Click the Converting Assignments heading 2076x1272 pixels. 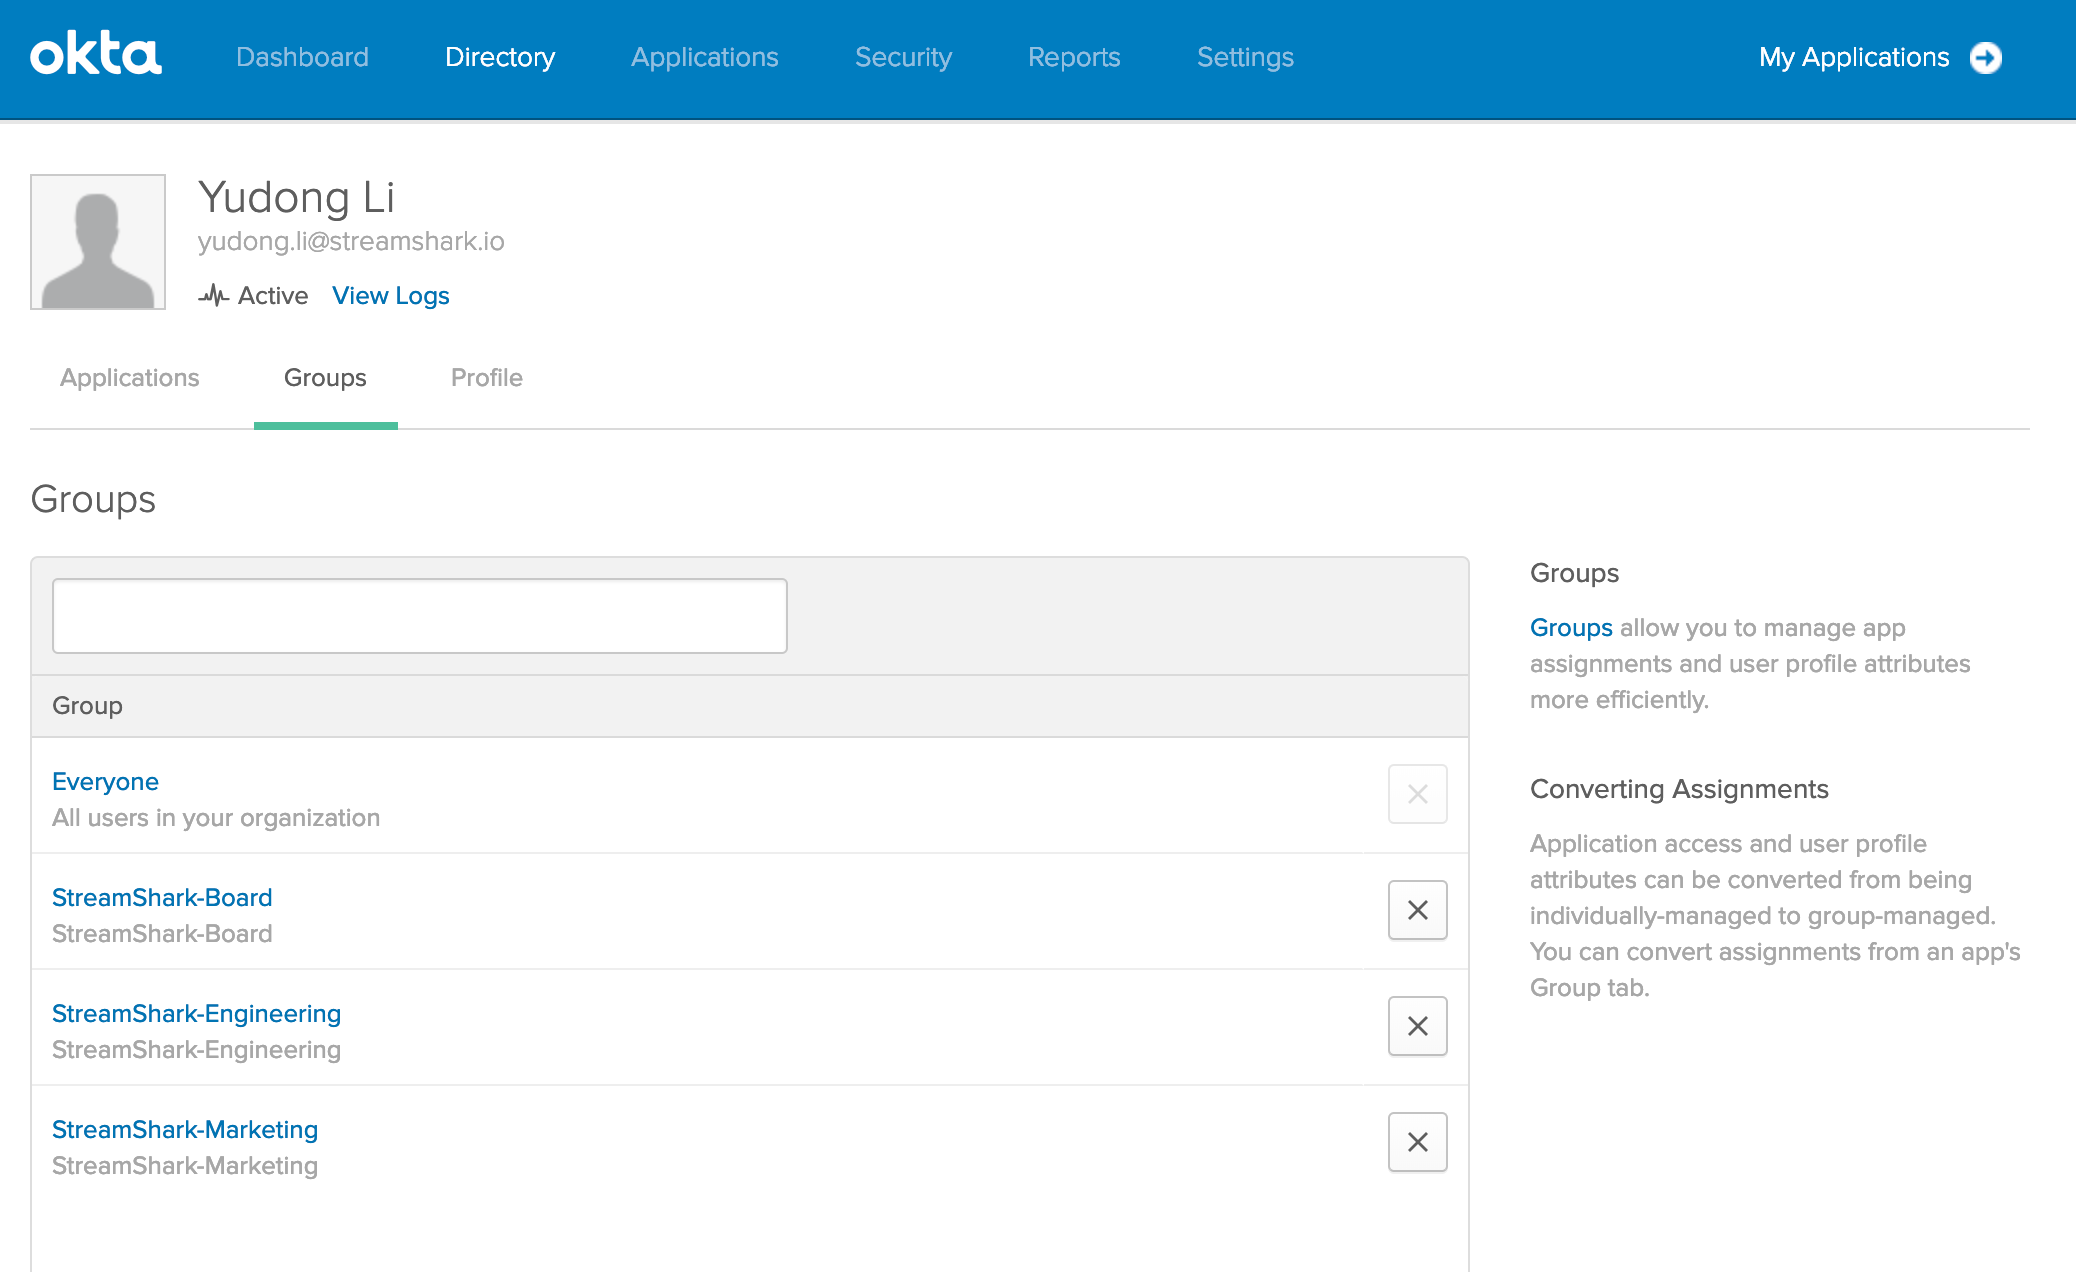point(1679,789)
